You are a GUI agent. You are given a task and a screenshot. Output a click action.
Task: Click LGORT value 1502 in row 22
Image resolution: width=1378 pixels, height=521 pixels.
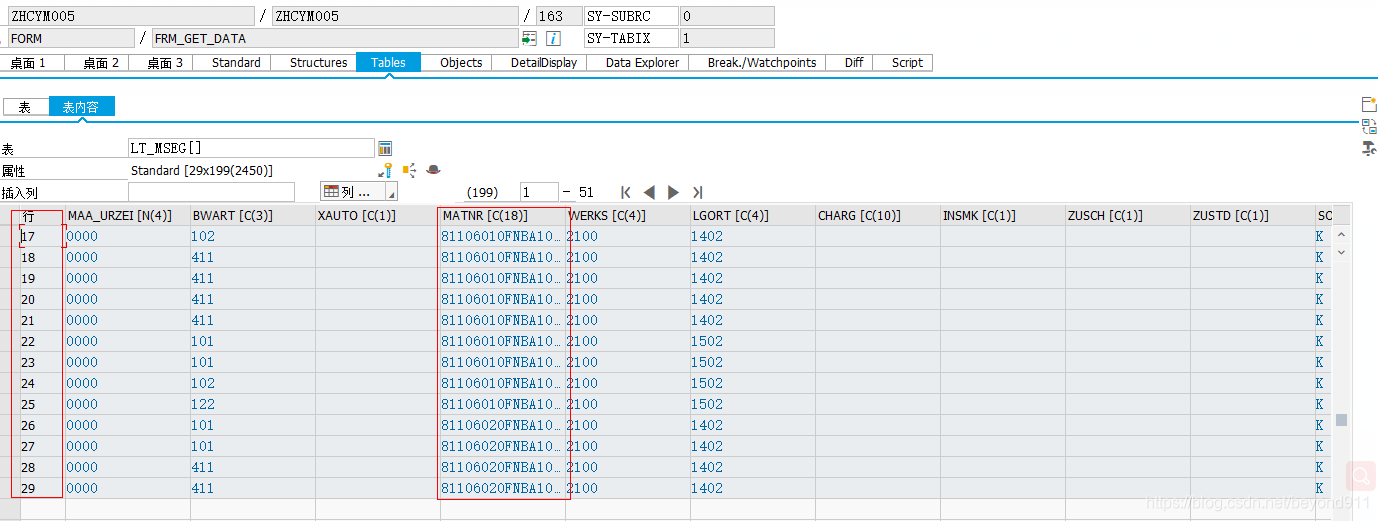point(707,341)
